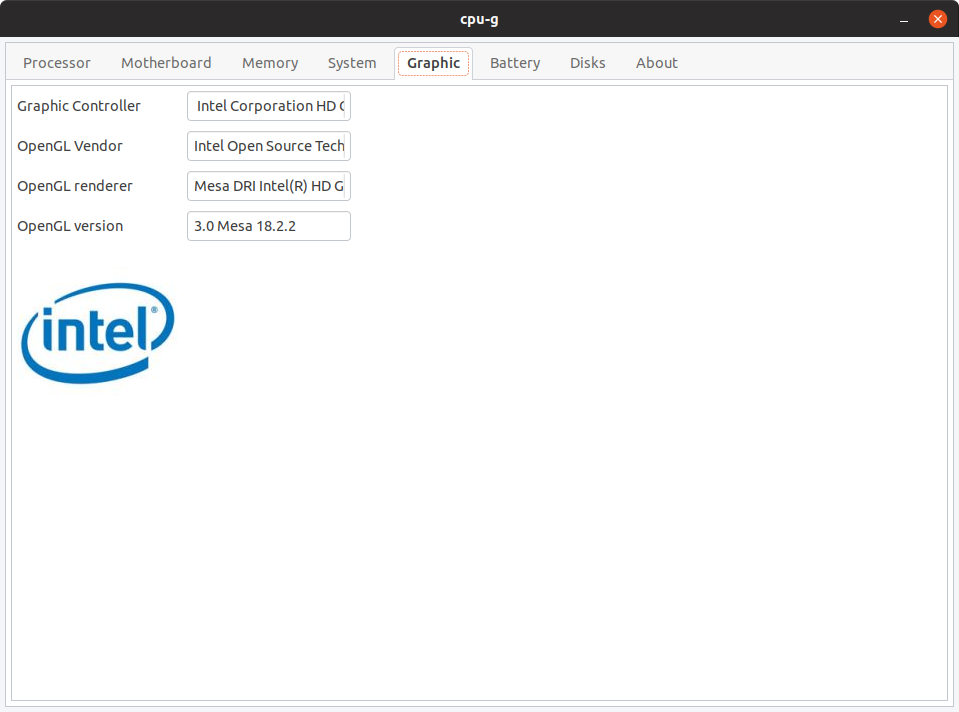
Task: Click the Graphic Controller value field
Action: [268, 106]
